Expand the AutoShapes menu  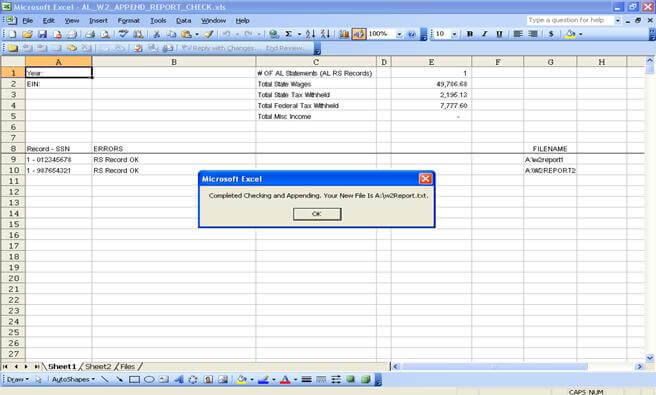pos(73,380)
